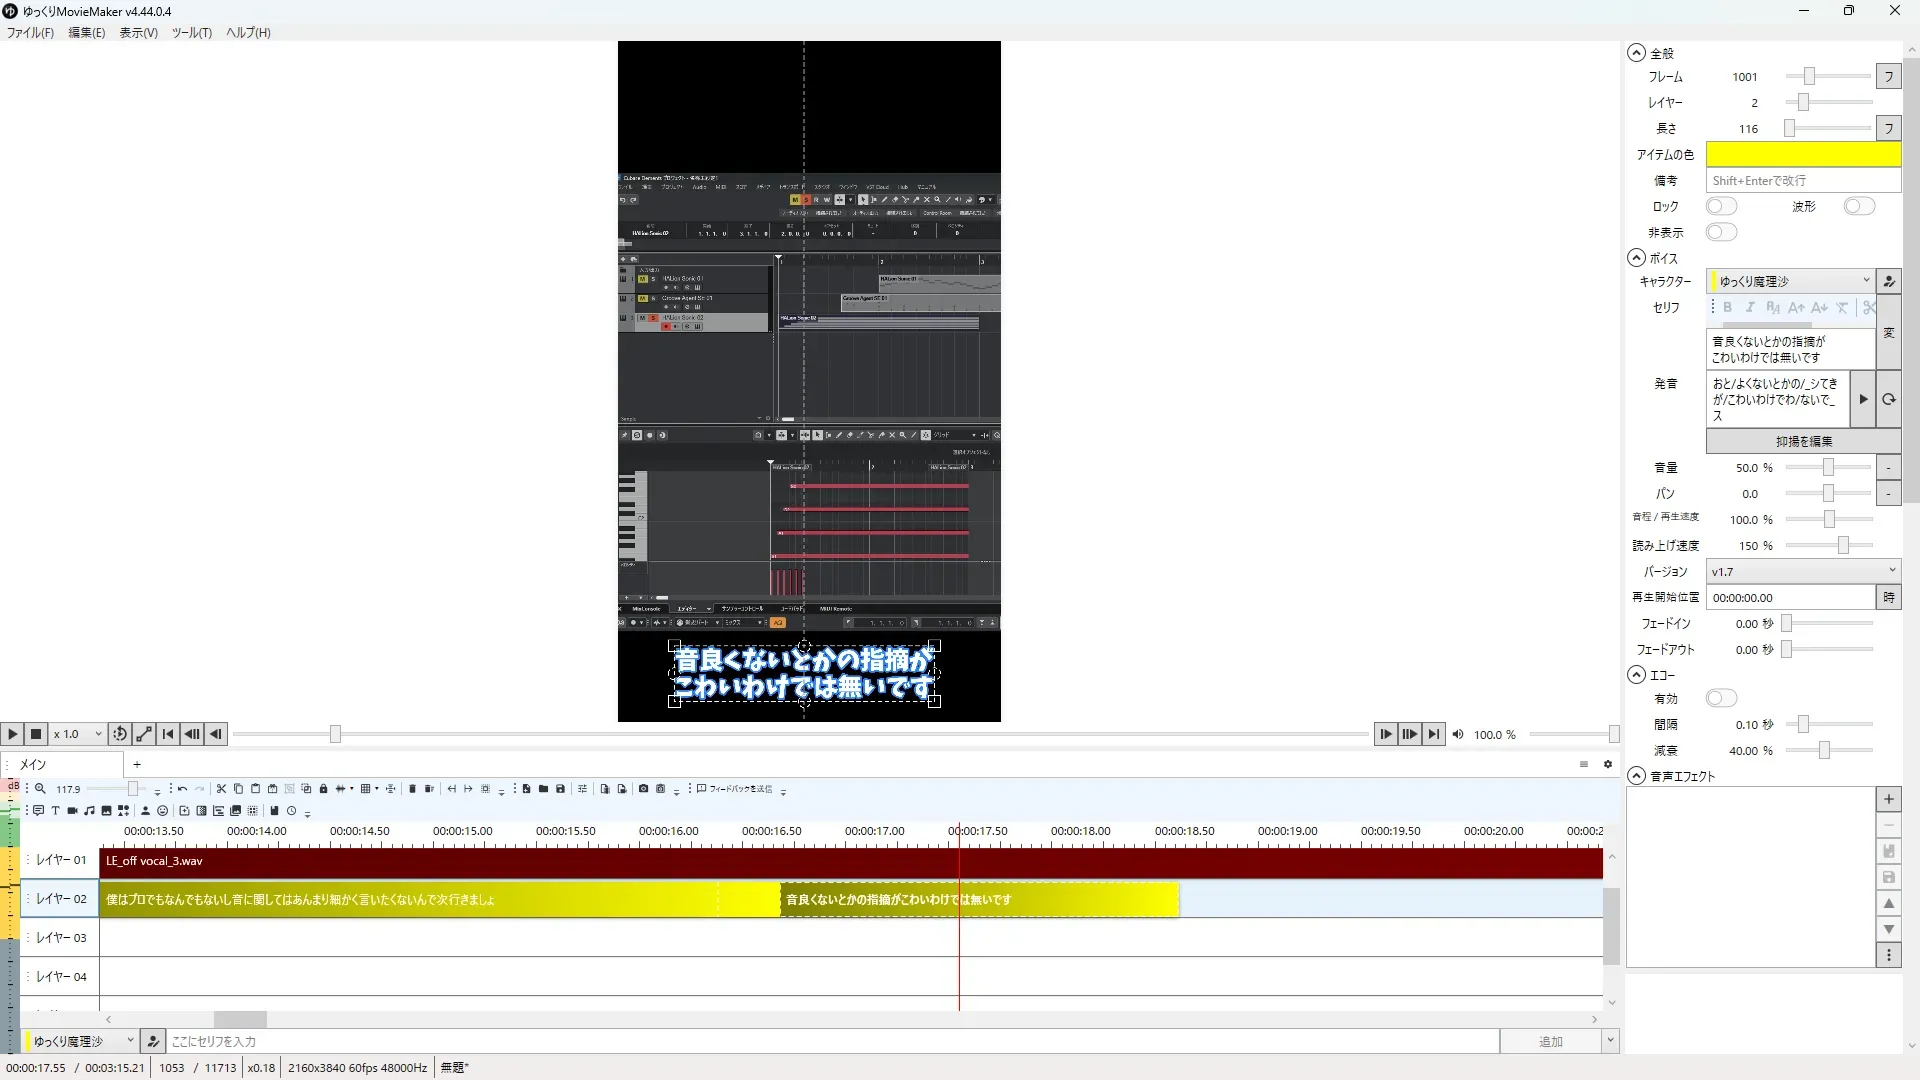Viewport: 1920px width, 1080px height.
Task: Open the キャラクター ゆっくり魔理沙 dropdown
Action: point(1790,281)
